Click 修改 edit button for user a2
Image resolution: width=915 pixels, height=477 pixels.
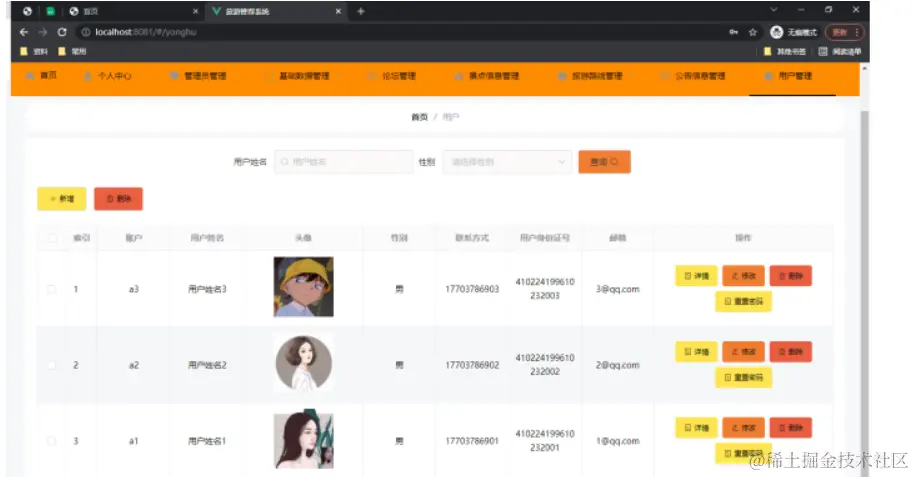(x=743, y=351)
